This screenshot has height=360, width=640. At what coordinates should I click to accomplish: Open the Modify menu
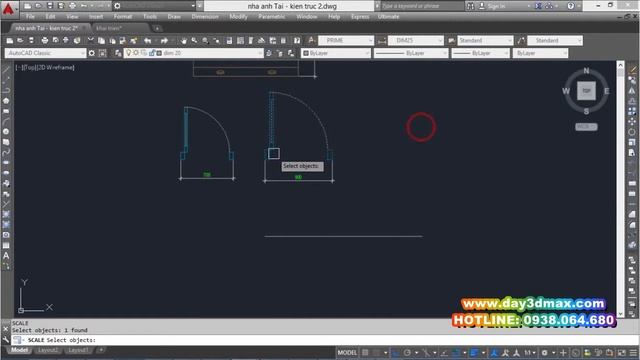pyautogui.click(x=238, y=17)
